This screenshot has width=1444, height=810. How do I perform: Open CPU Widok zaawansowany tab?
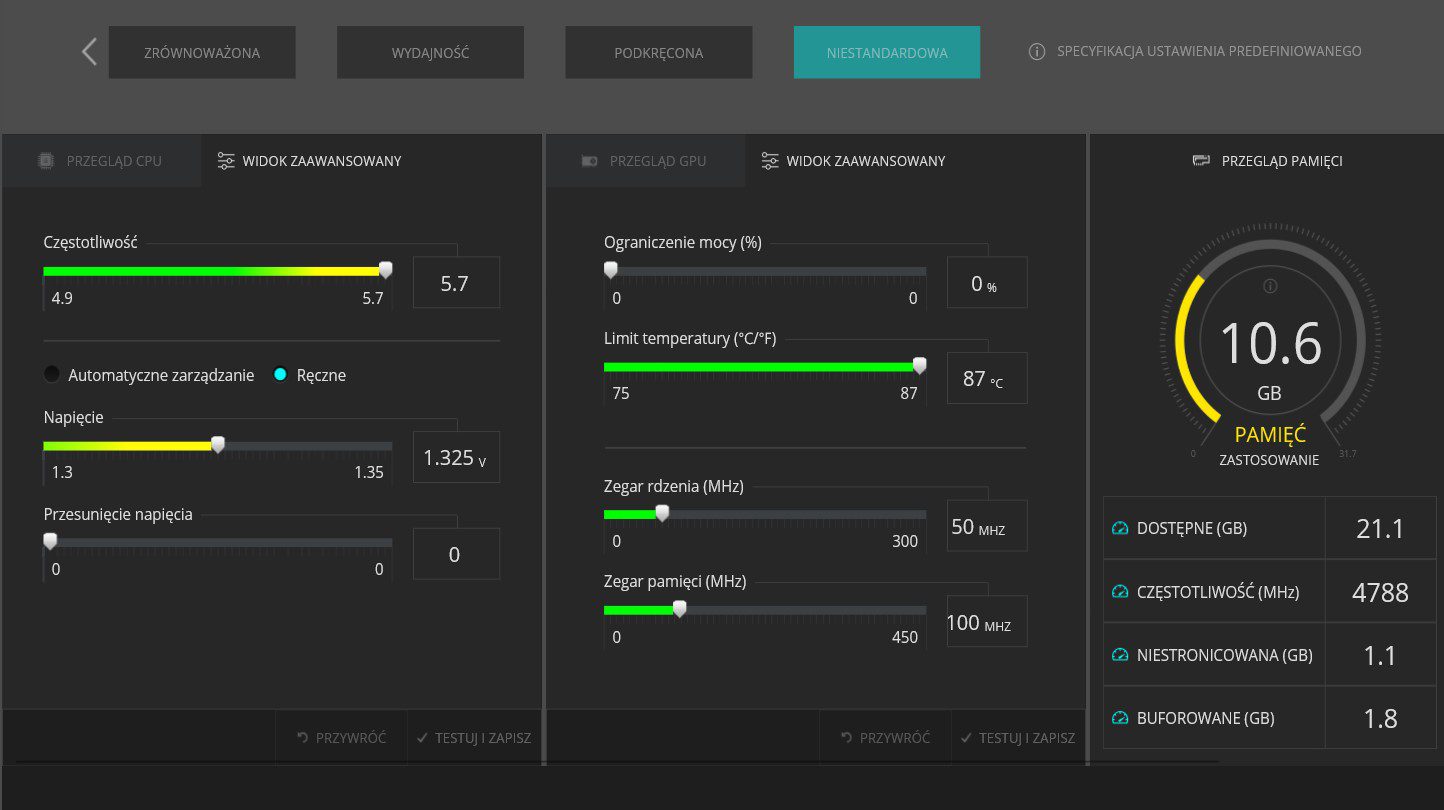click(x=310, y=160)
